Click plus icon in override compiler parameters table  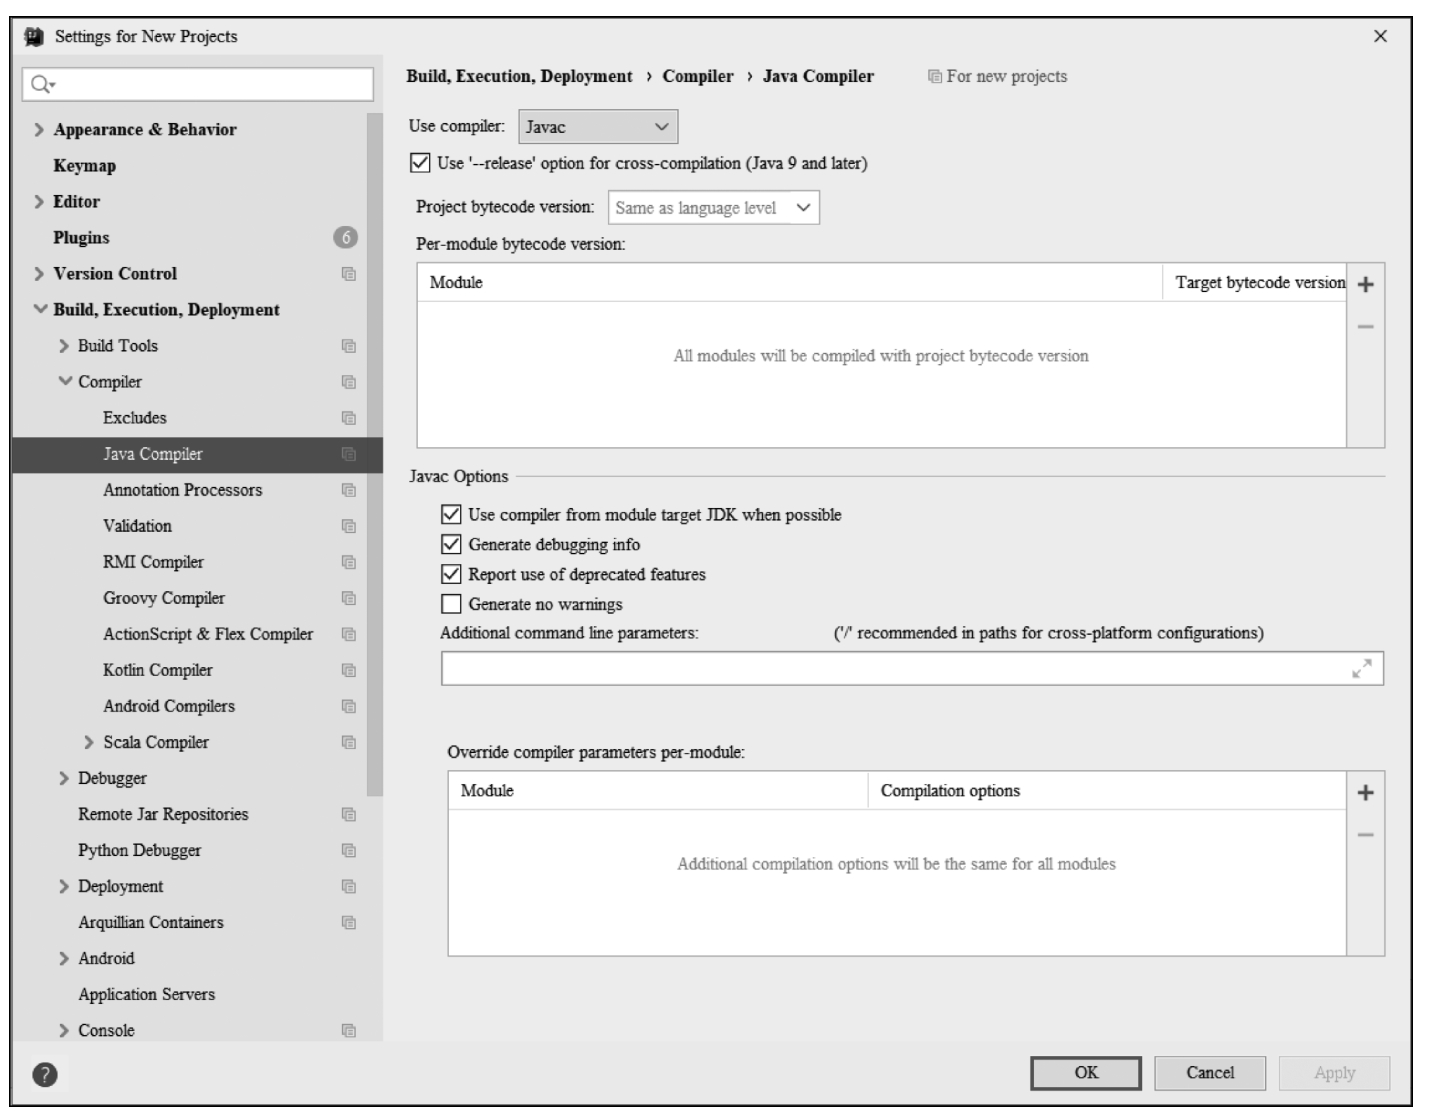click(1366, 793)
